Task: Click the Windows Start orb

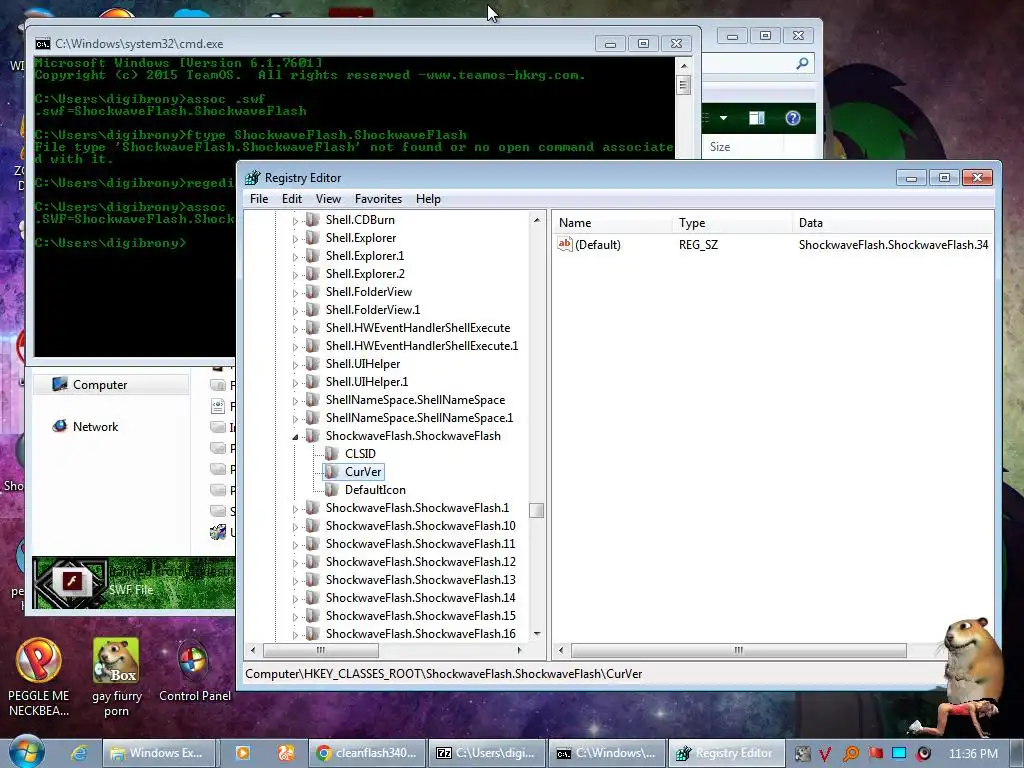Action: point(26,751)
